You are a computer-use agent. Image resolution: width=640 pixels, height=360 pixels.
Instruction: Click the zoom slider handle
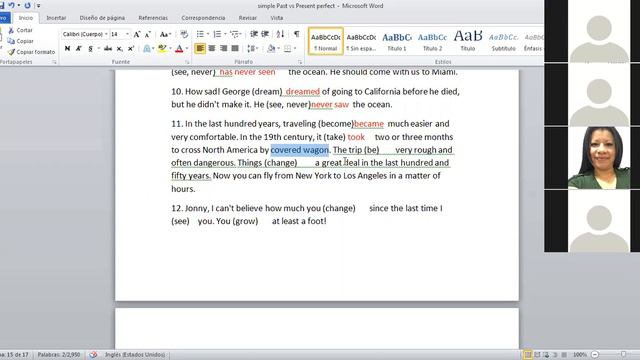pos(623,354)
